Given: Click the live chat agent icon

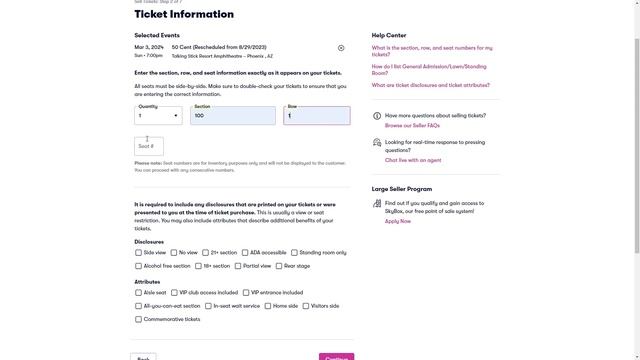Looking at the screenshot, I should click(x=377, y=142).
